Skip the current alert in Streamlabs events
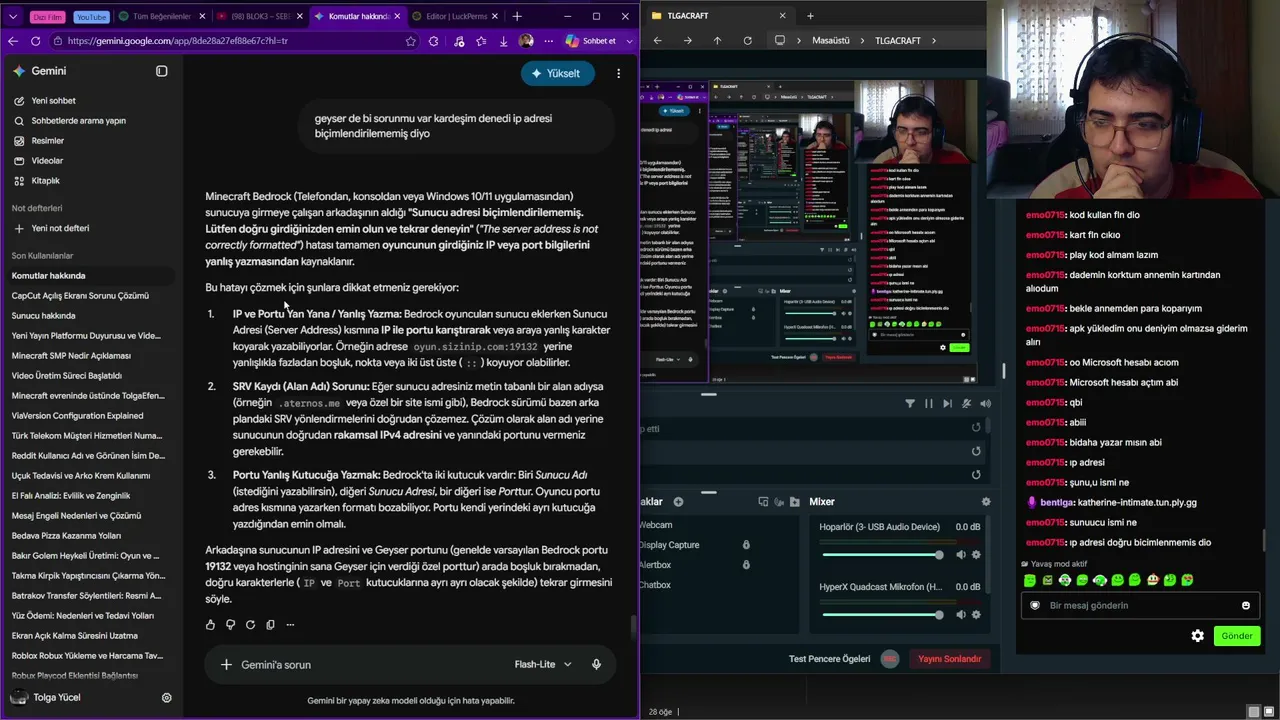The height and width of the screenshot is (720, 1280). 948,404
